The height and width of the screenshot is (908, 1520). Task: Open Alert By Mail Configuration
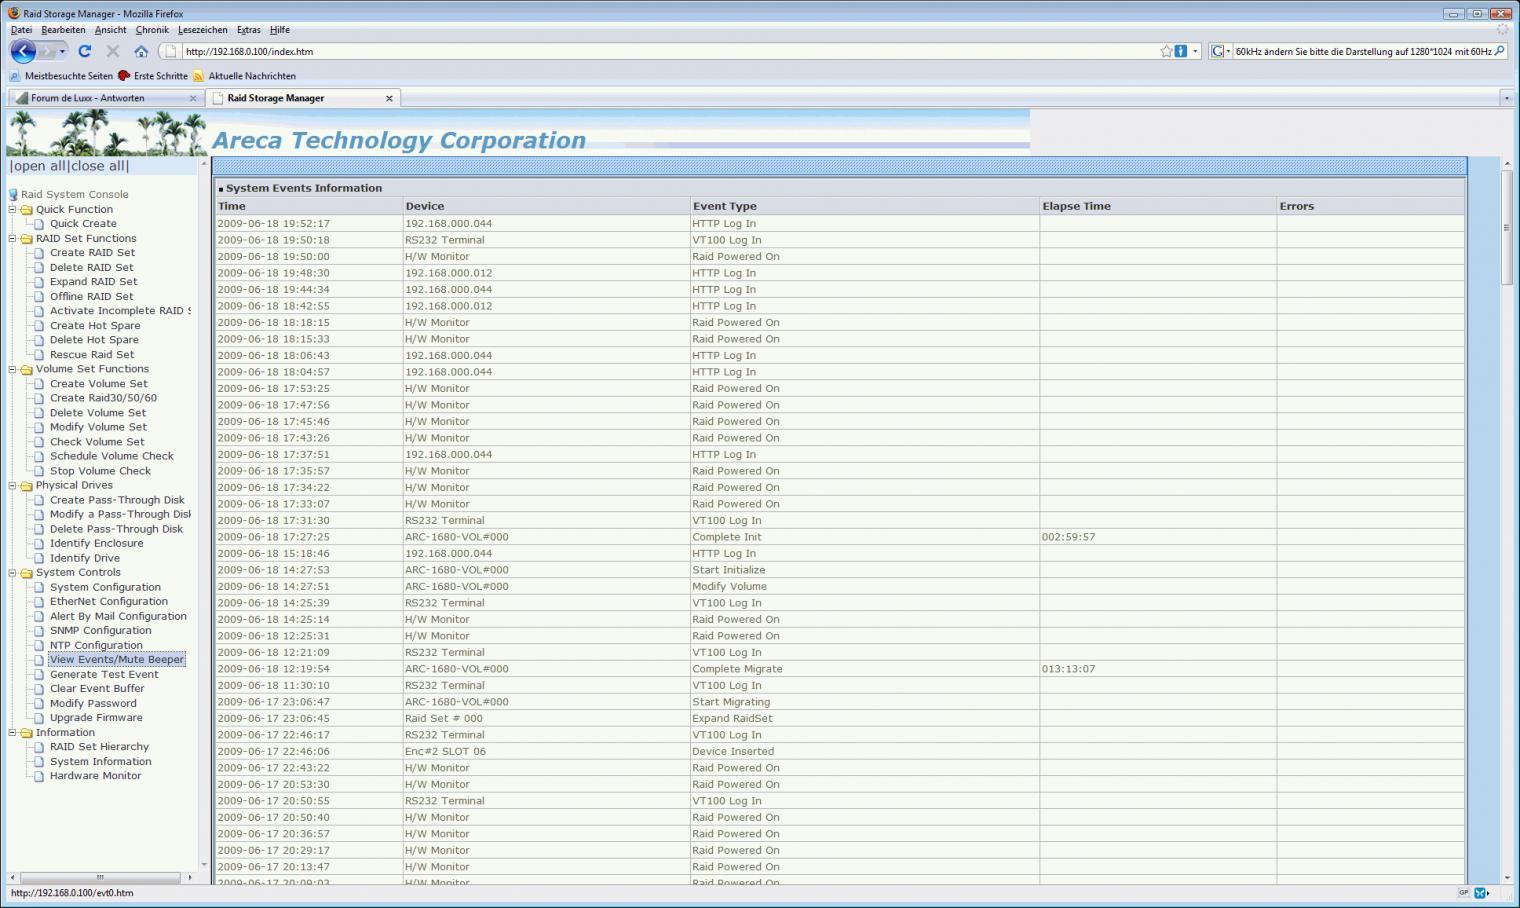118,616
